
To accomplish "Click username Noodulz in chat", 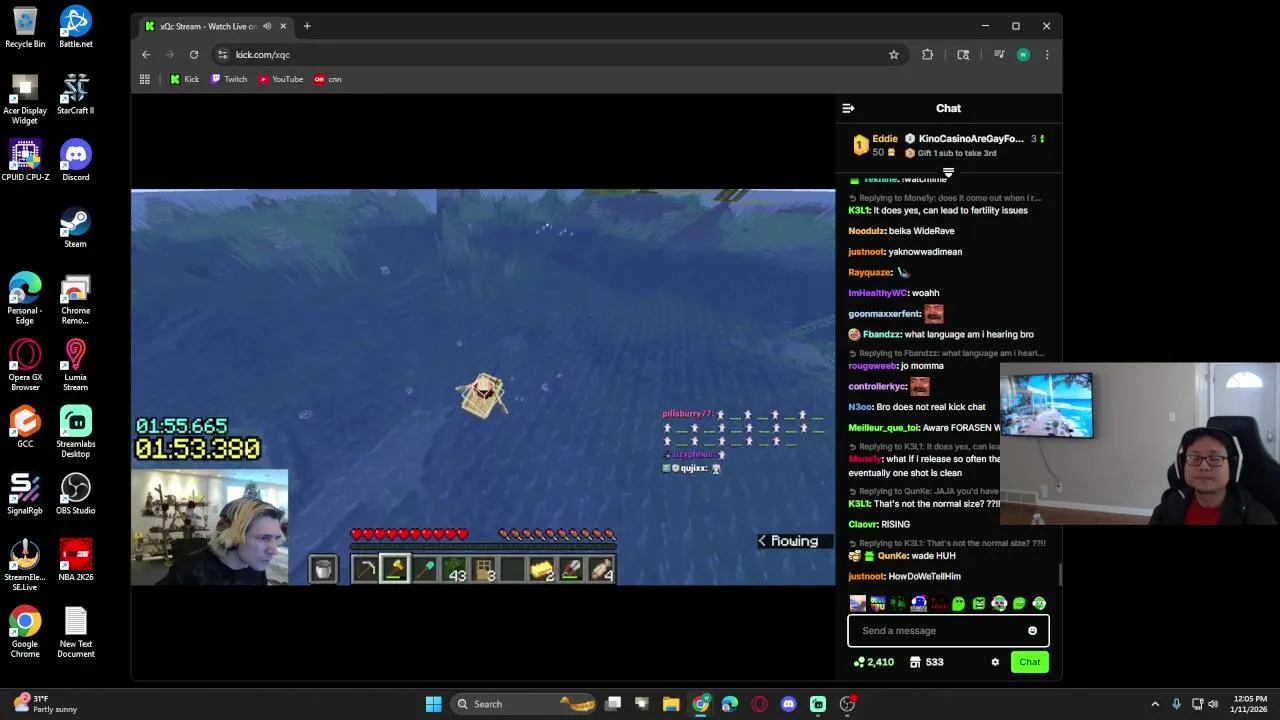I will coord(867,231).
